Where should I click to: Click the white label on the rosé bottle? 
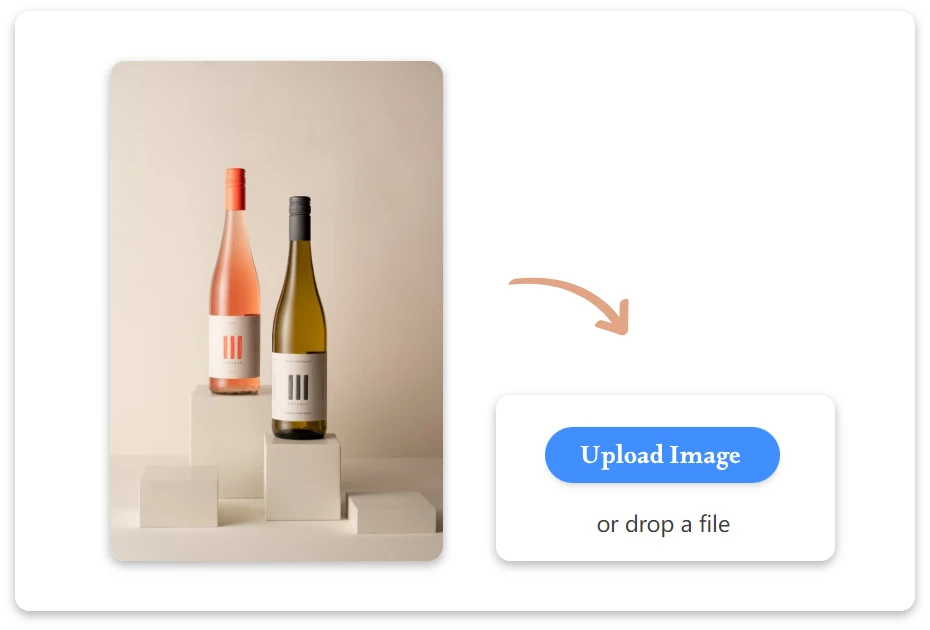[x=234, y=346]
